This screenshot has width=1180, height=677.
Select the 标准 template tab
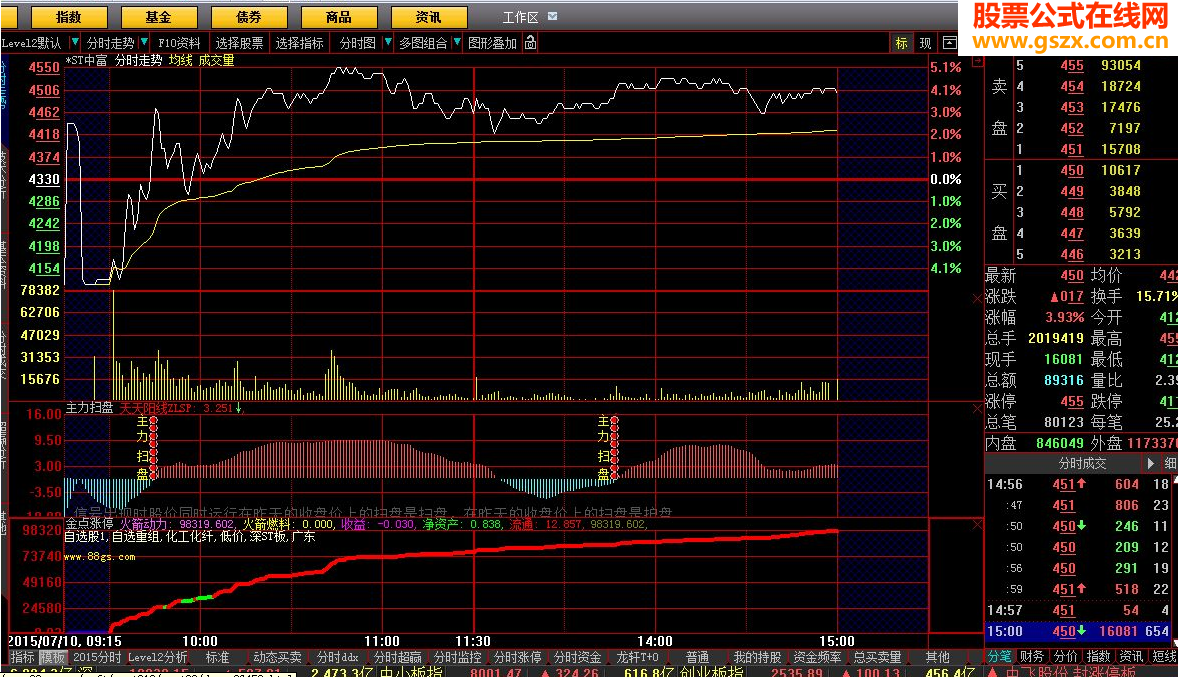pos(217,657)
